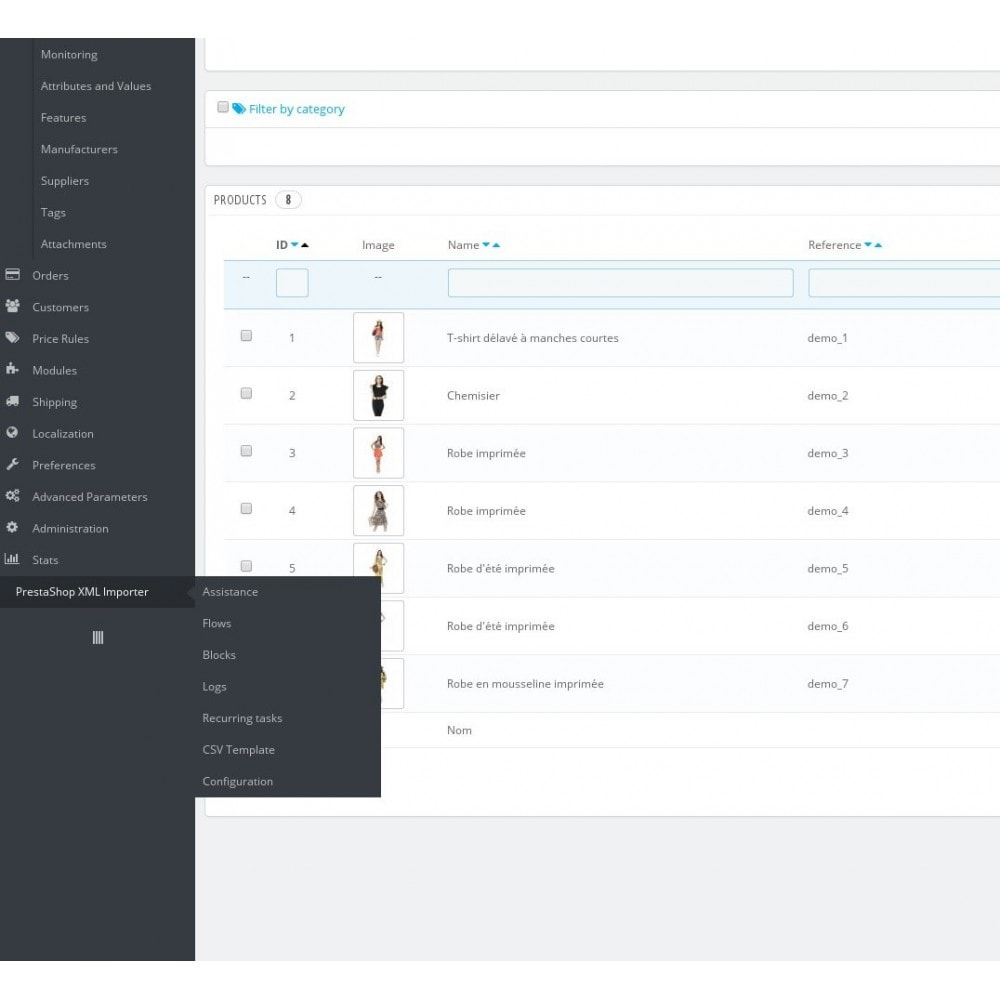This screenshot has width=1000, height=1000.
Task: Sort Reference column descending arrow
Action: pyautogui.click(x=868, y=245)
